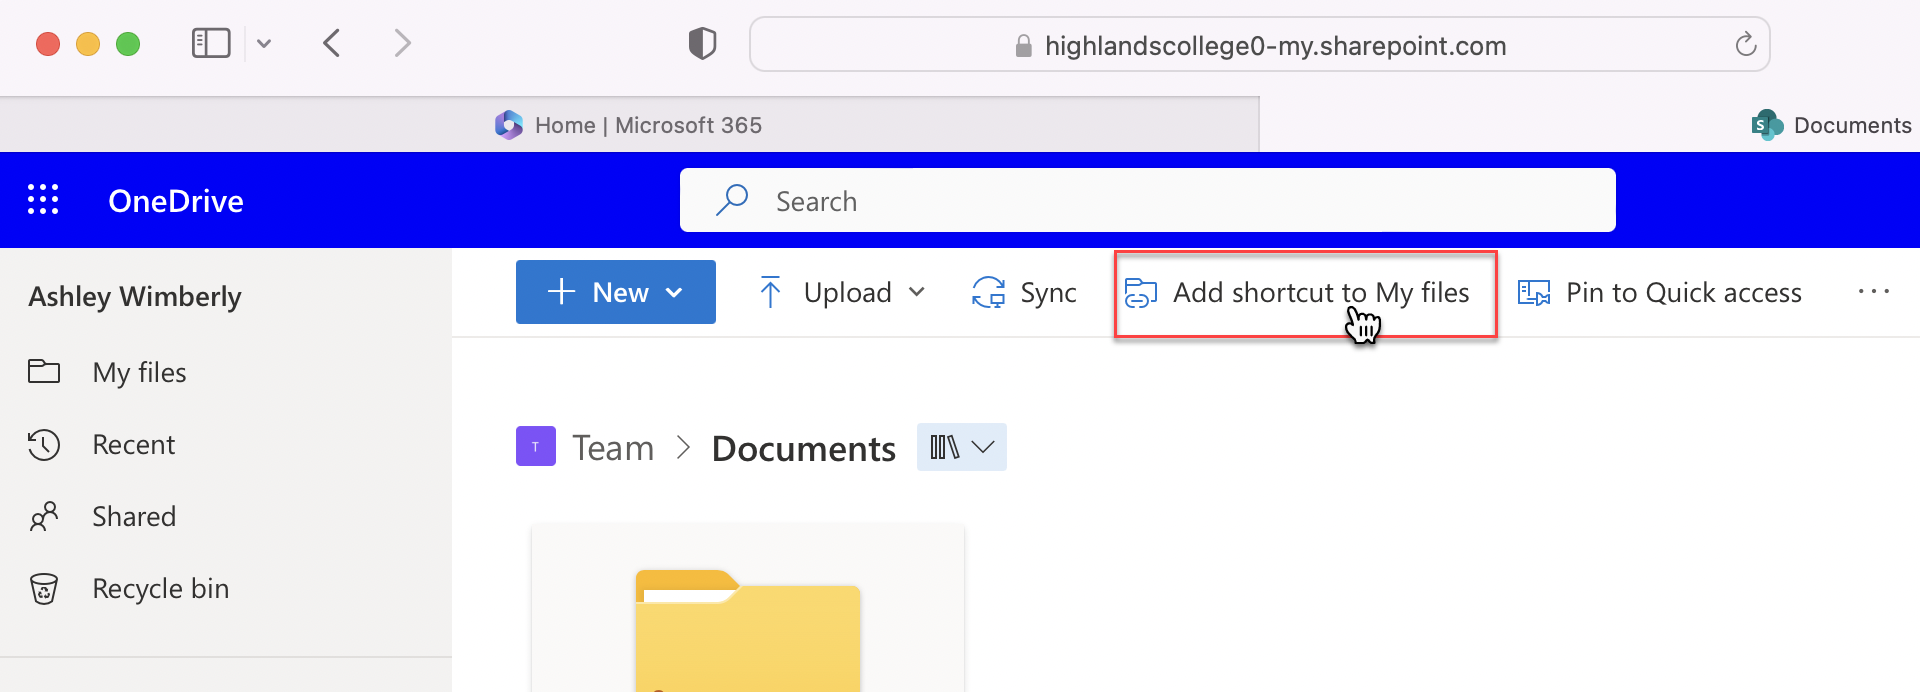
Task: Click the My files folder icon
Action: click(x=44, y=371)
